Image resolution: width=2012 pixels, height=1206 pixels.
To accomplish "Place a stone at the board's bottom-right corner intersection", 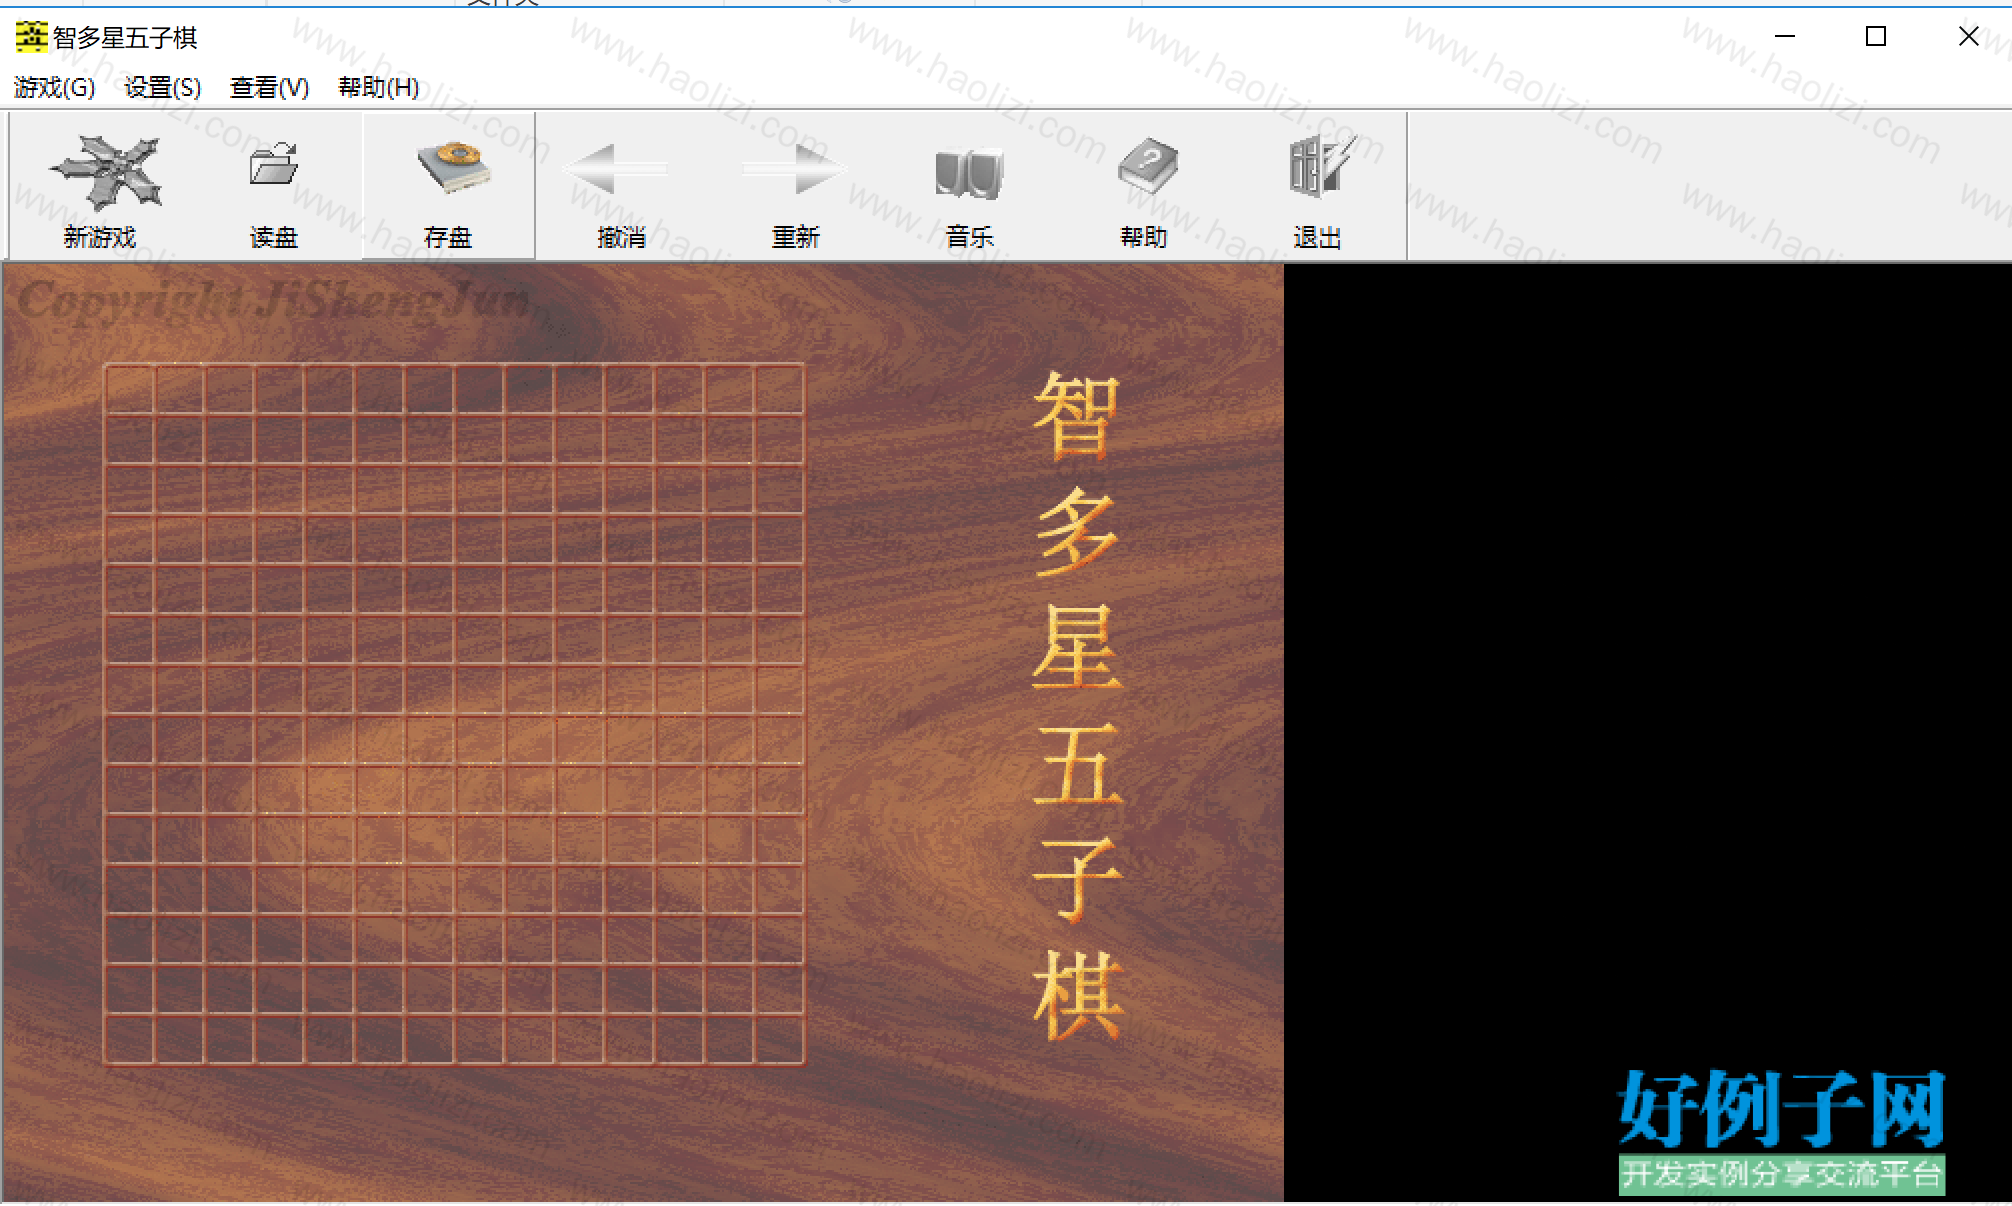I will 804,1064.
